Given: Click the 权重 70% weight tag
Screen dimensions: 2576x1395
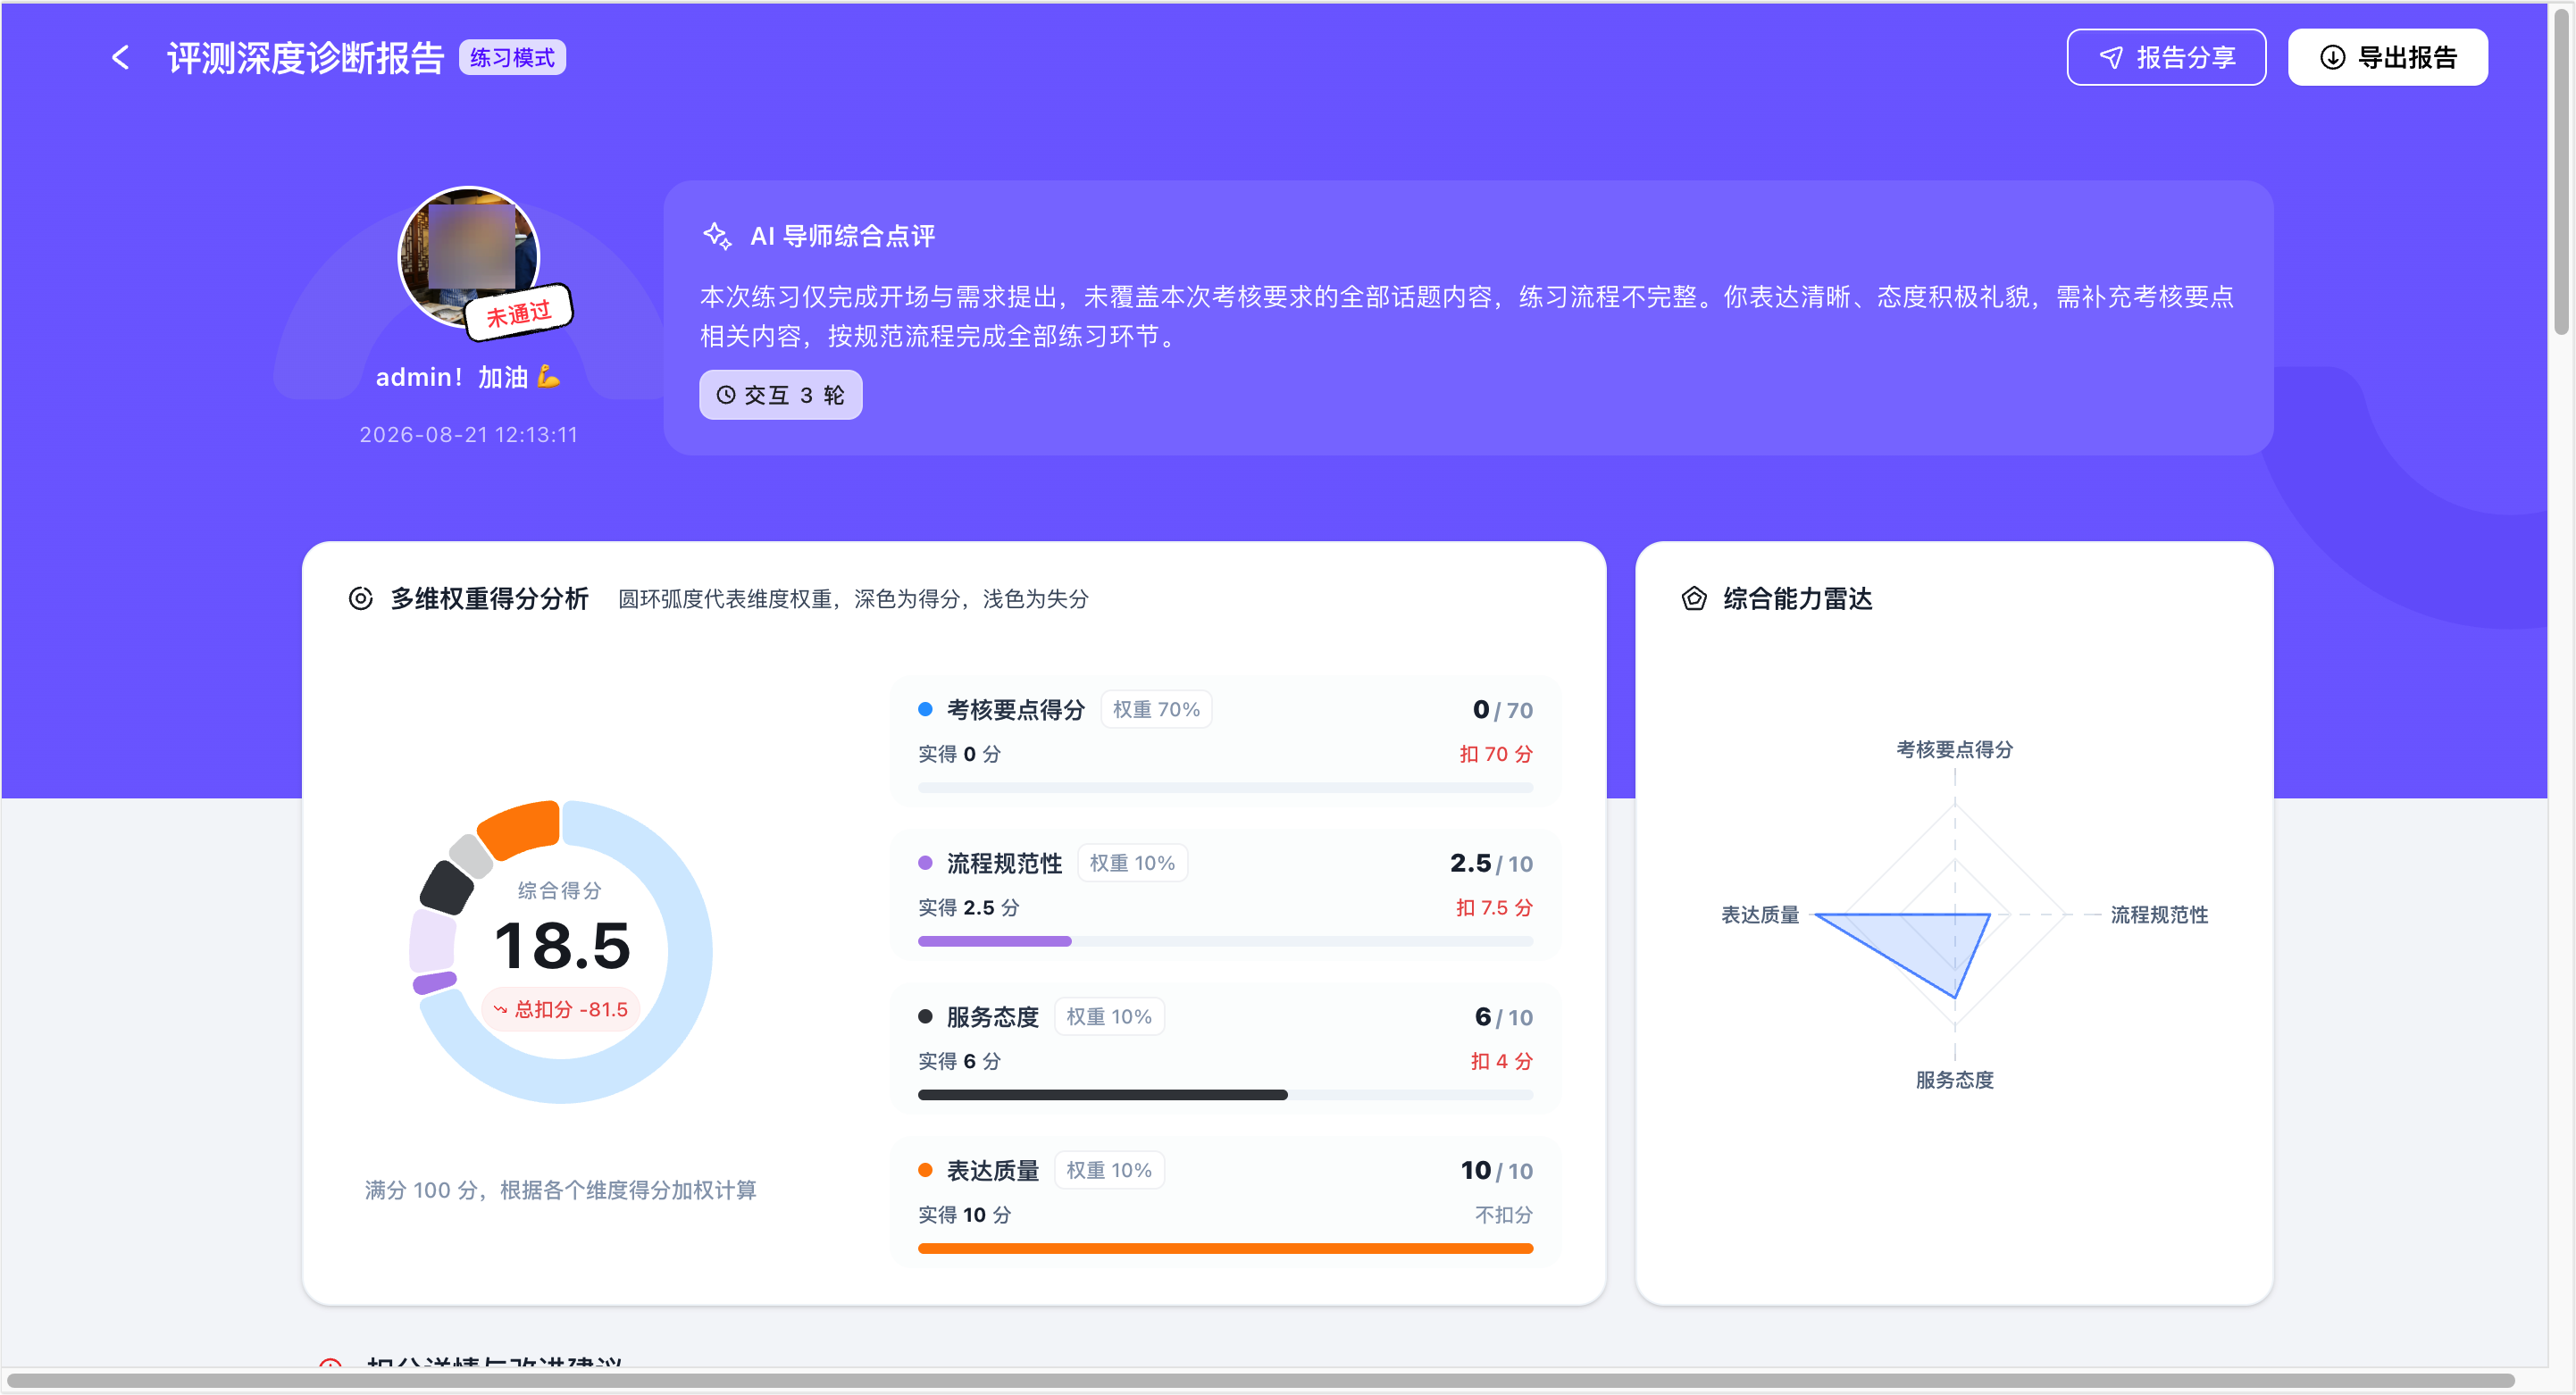Looking at the screenshot, I should [1156, 709].
